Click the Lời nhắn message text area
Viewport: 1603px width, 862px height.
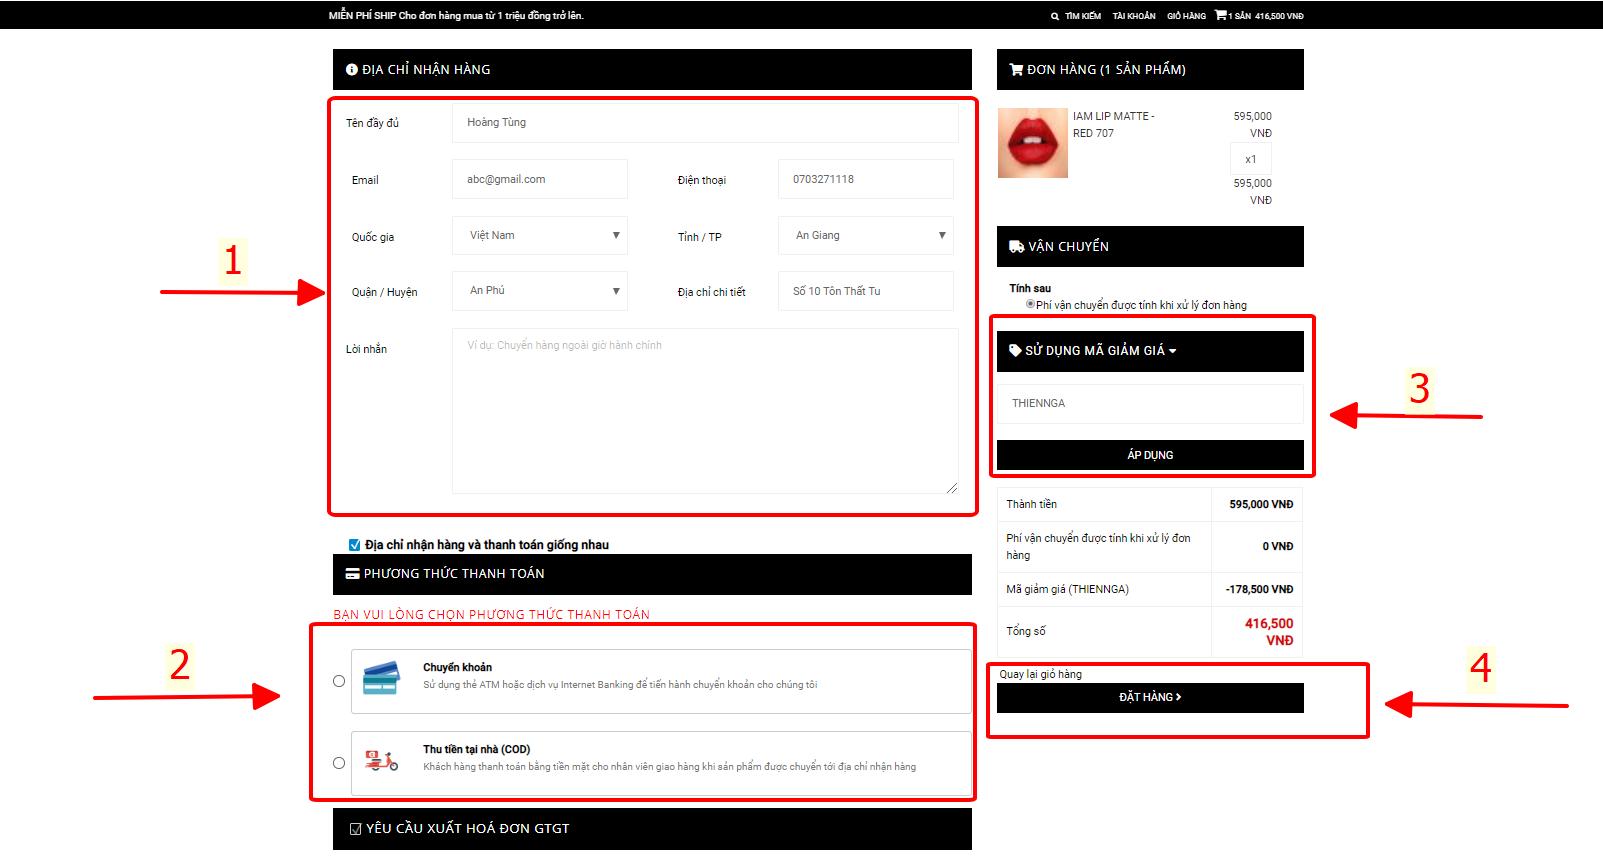[704, 411]
